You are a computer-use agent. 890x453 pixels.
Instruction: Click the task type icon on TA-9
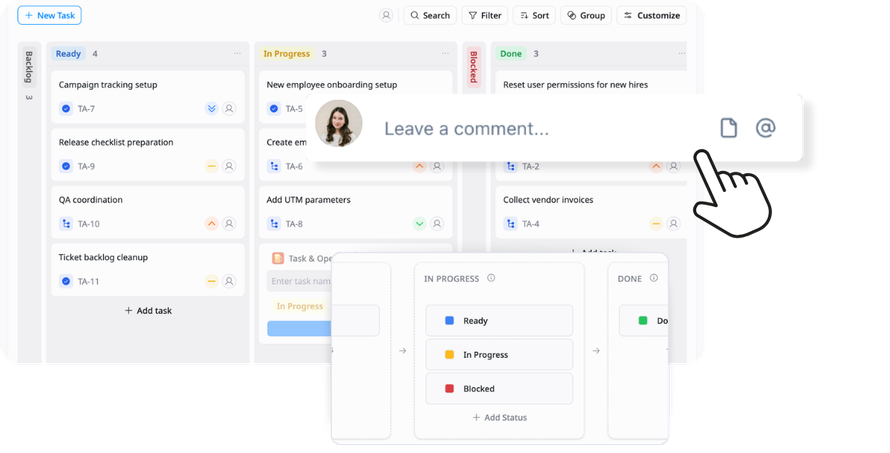coord(66,166)
